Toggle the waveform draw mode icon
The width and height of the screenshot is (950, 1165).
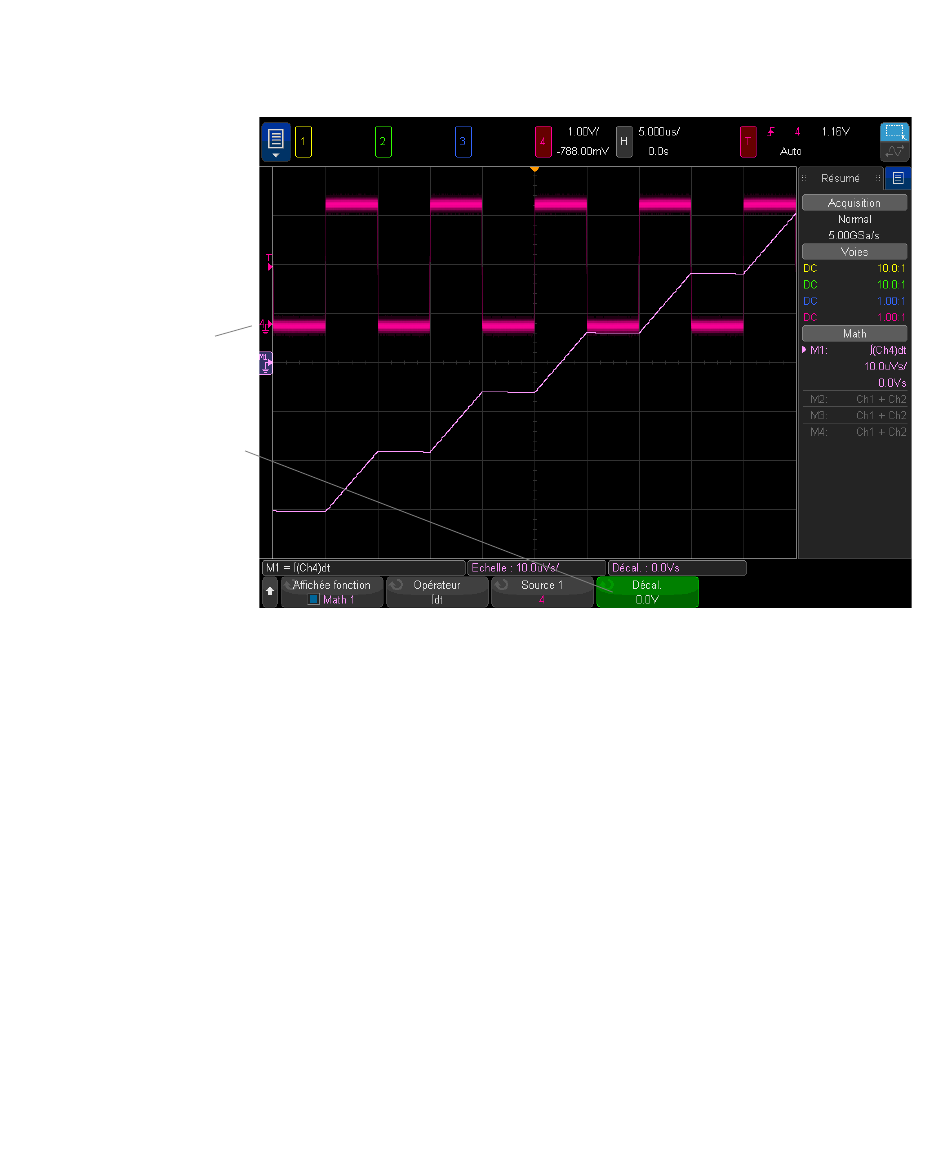[x=894, y=152]
